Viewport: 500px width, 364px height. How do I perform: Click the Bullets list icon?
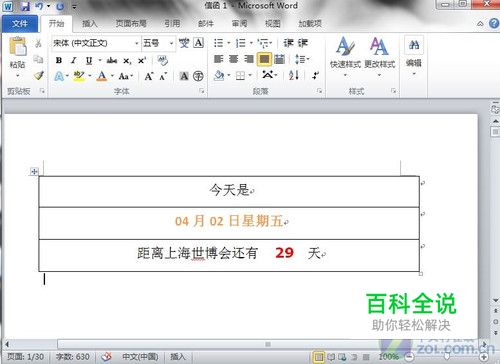coord(219,43)
